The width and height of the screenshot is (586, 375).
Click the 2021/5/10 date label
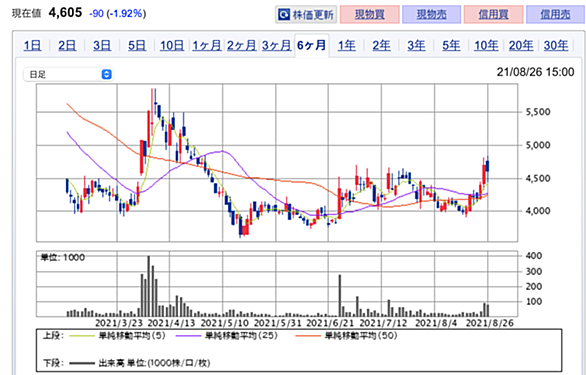click(x=225, y=323)
